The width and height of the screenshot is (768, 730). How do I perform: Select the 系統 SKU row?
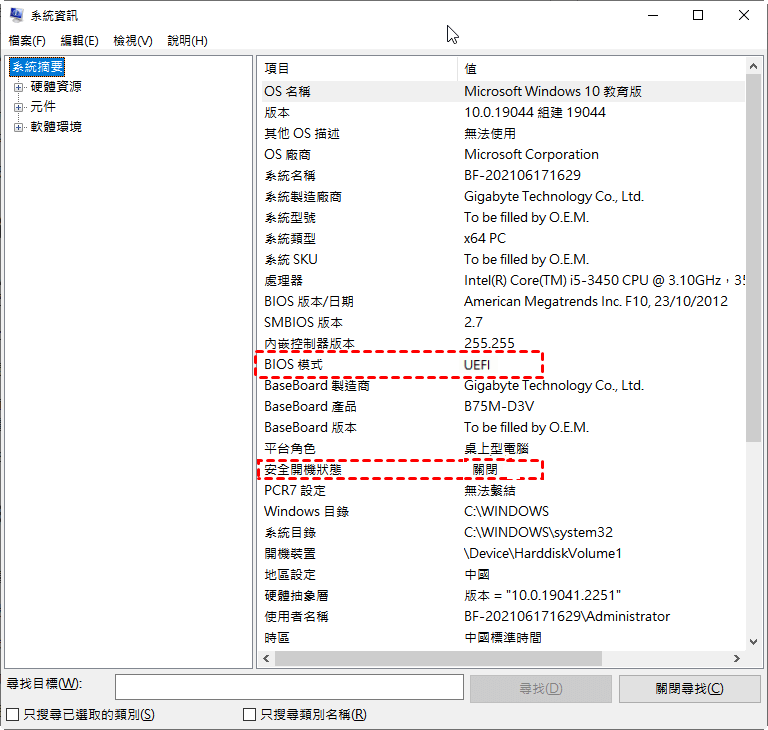click(503, 260)
